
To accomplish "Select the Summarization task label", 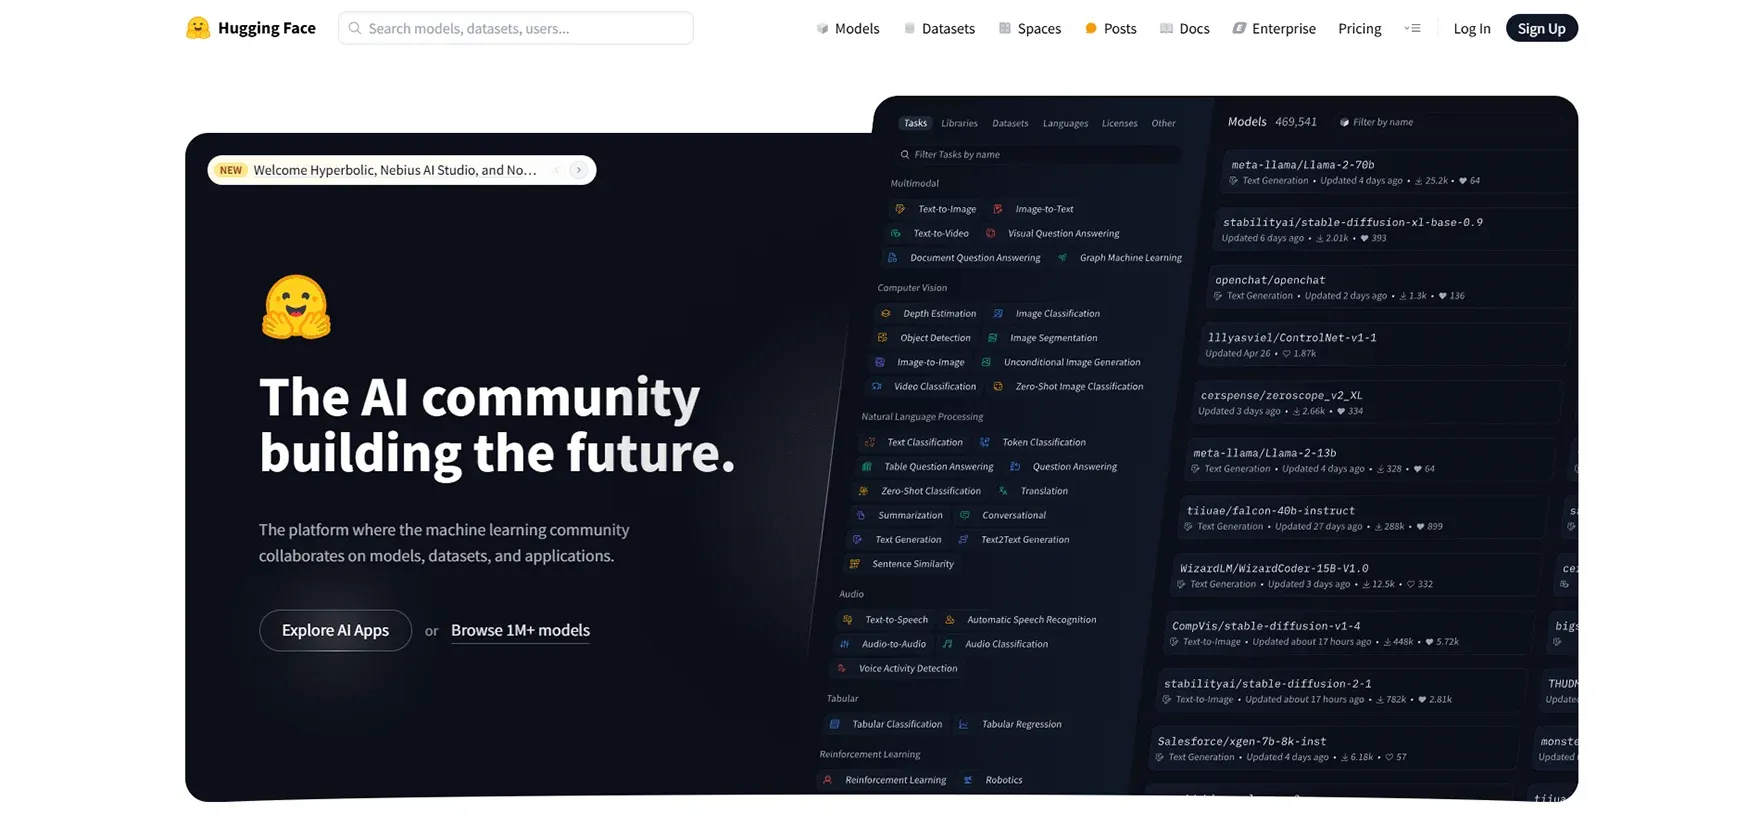I will pyautogui.click(x=910, y=515).
